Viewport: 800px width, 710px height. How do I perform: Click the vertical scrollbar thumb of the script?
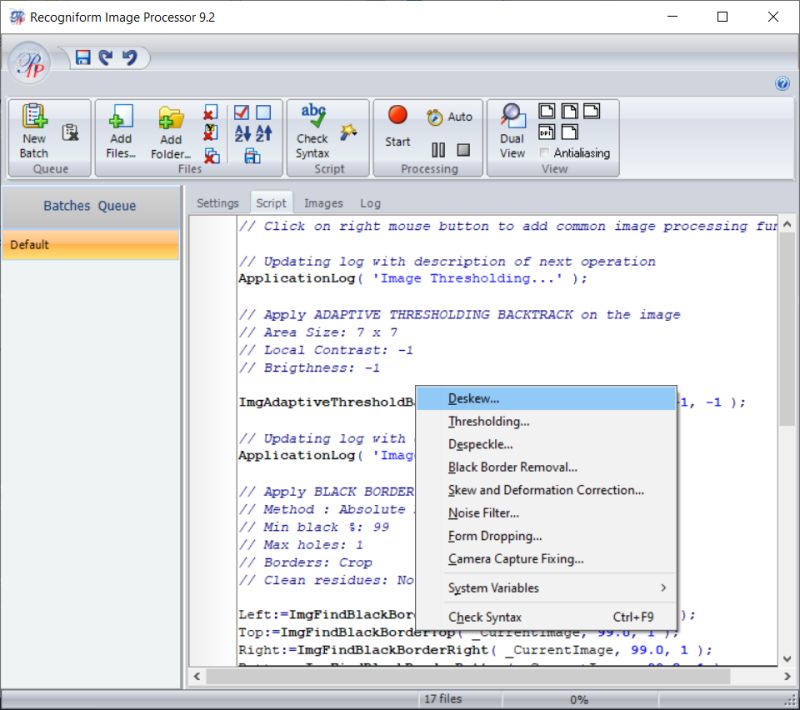point(787,329)
